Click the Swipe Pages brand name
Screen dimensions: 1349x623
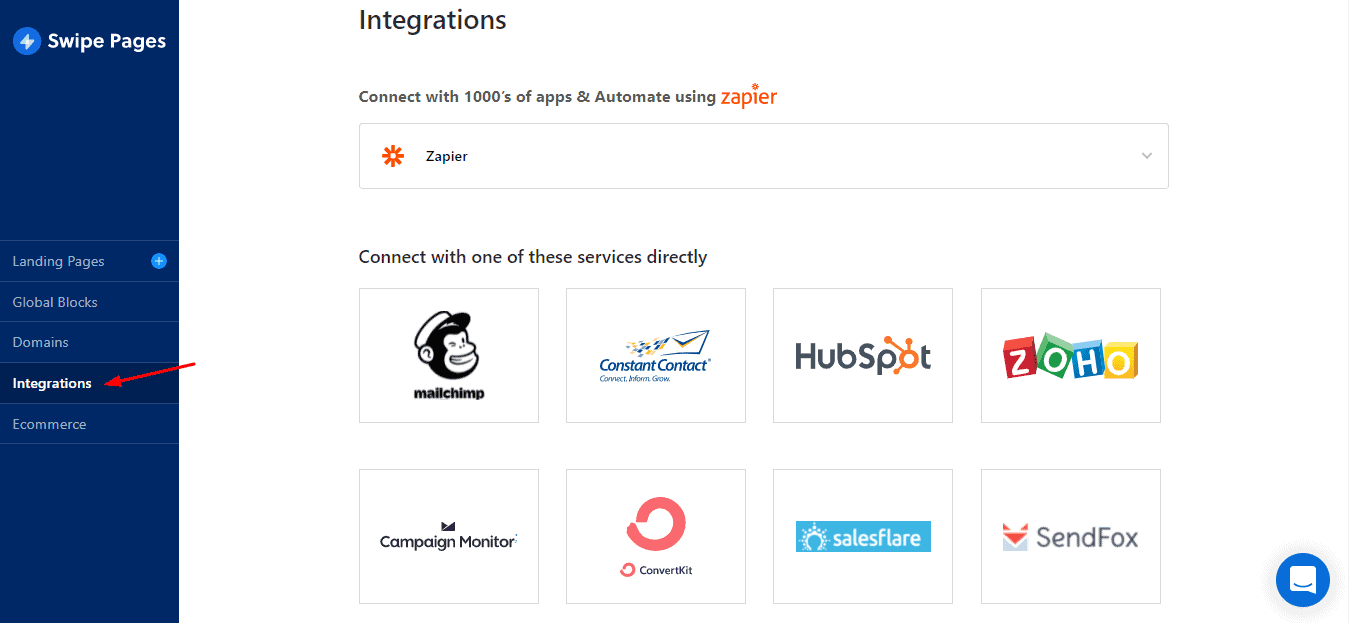pyautogui.click(x=107, y=41)
